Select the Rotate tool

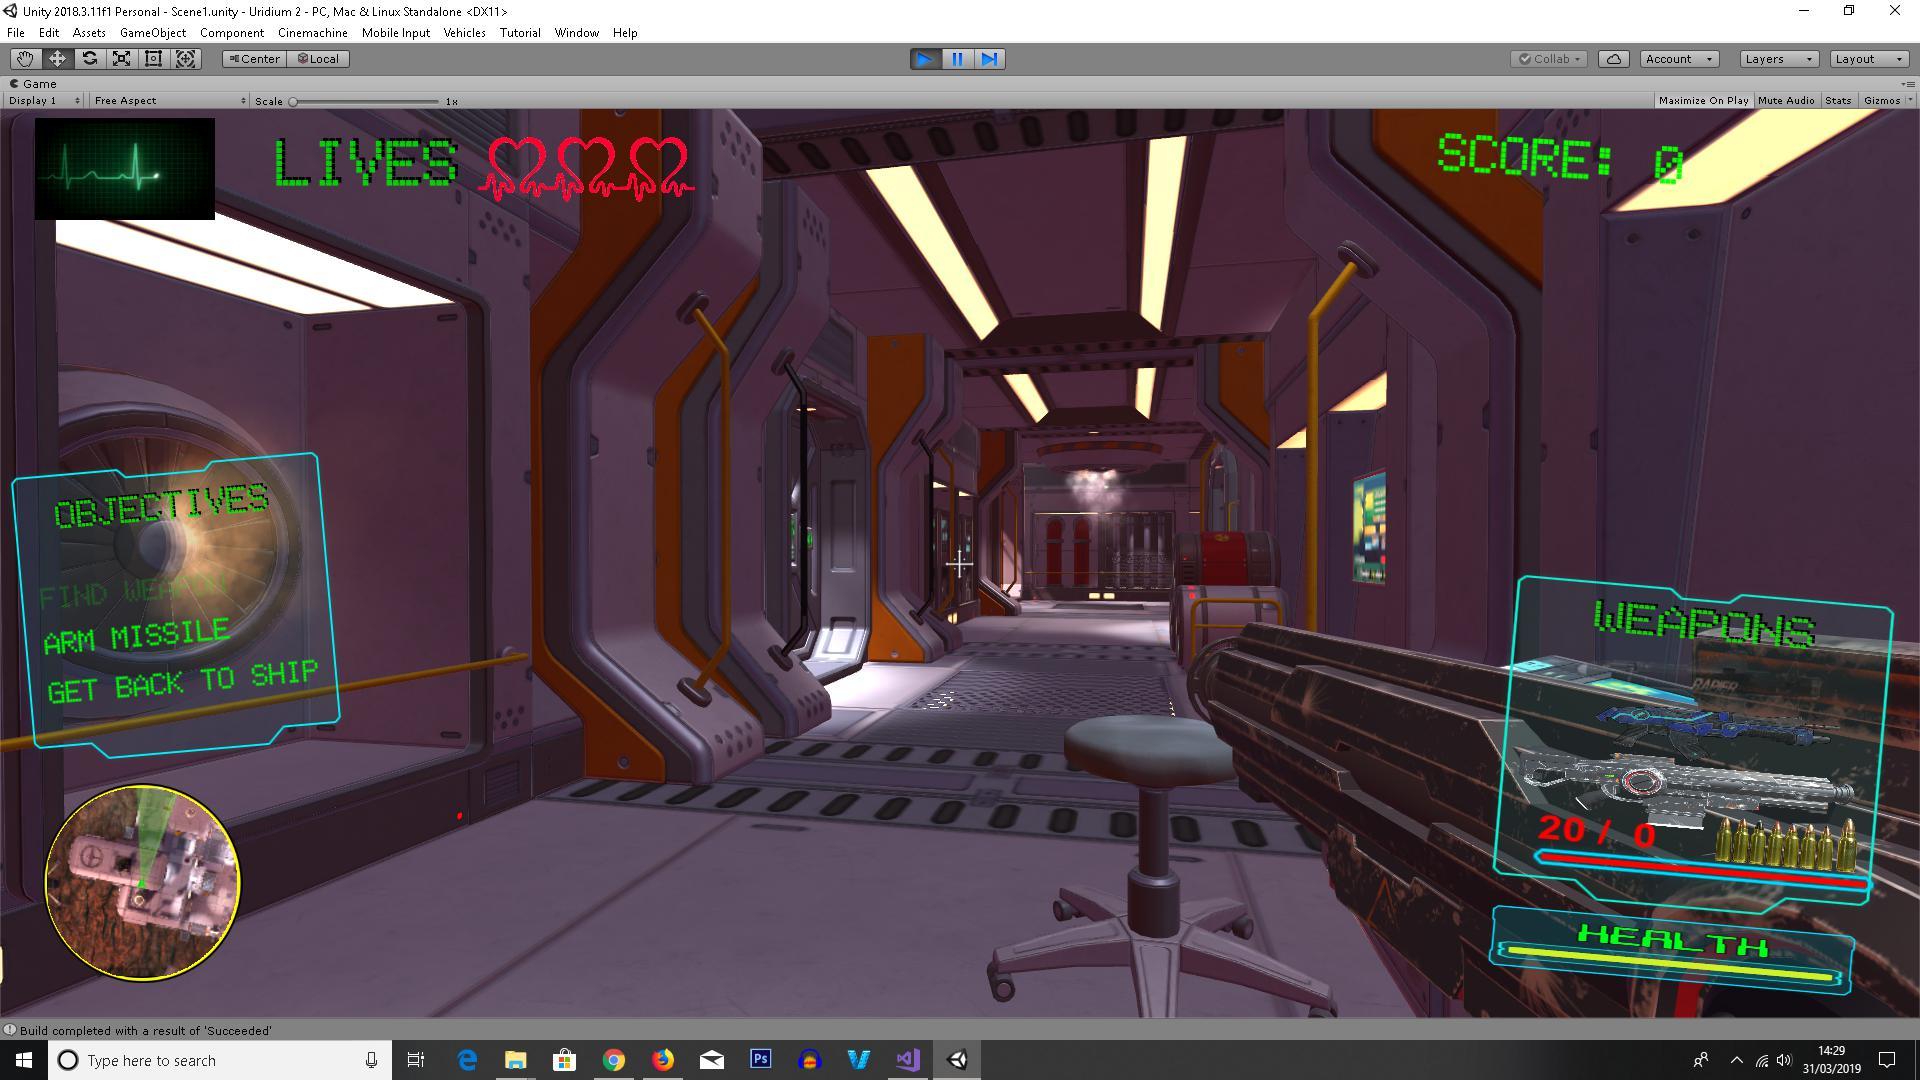pos(89,59)
